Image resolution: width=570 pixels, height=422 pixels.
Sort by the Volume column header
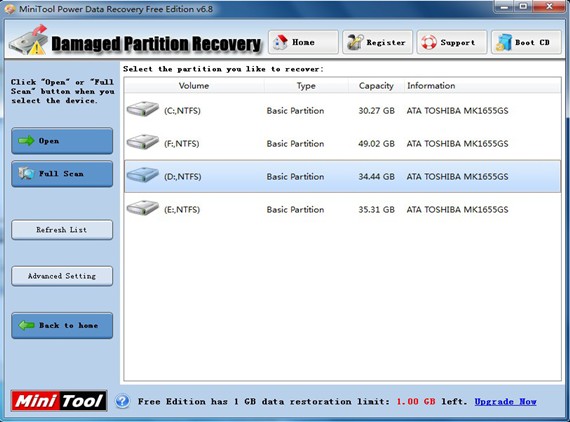point(194,86)
